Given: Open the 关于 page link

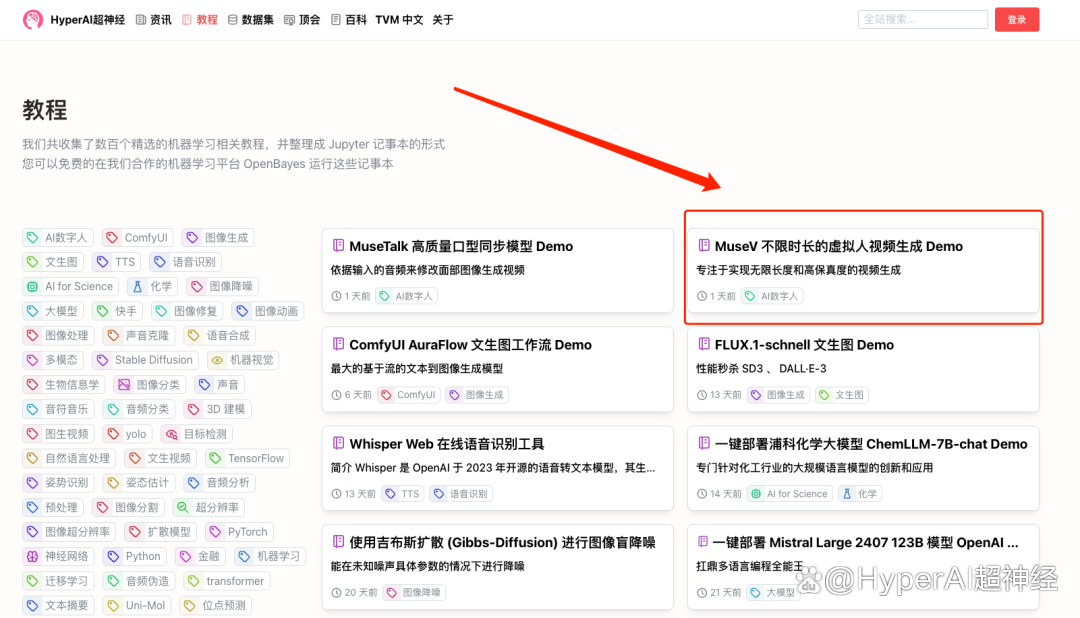Looking at the screenshot, I should (x=443, y=20).
